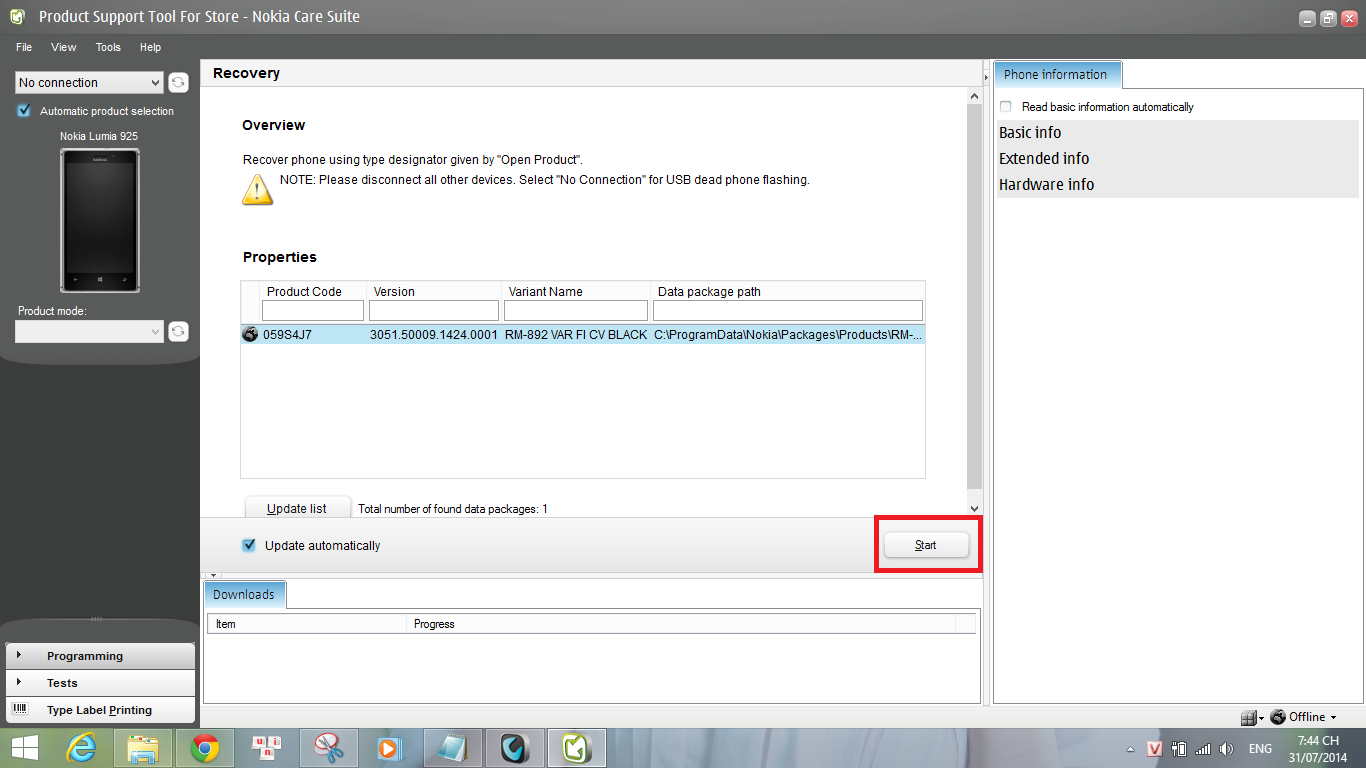Screen dimensions: 1366x768
Task: Open the Offline status dropdown arrow
Action: click(x=1334, y=718)
